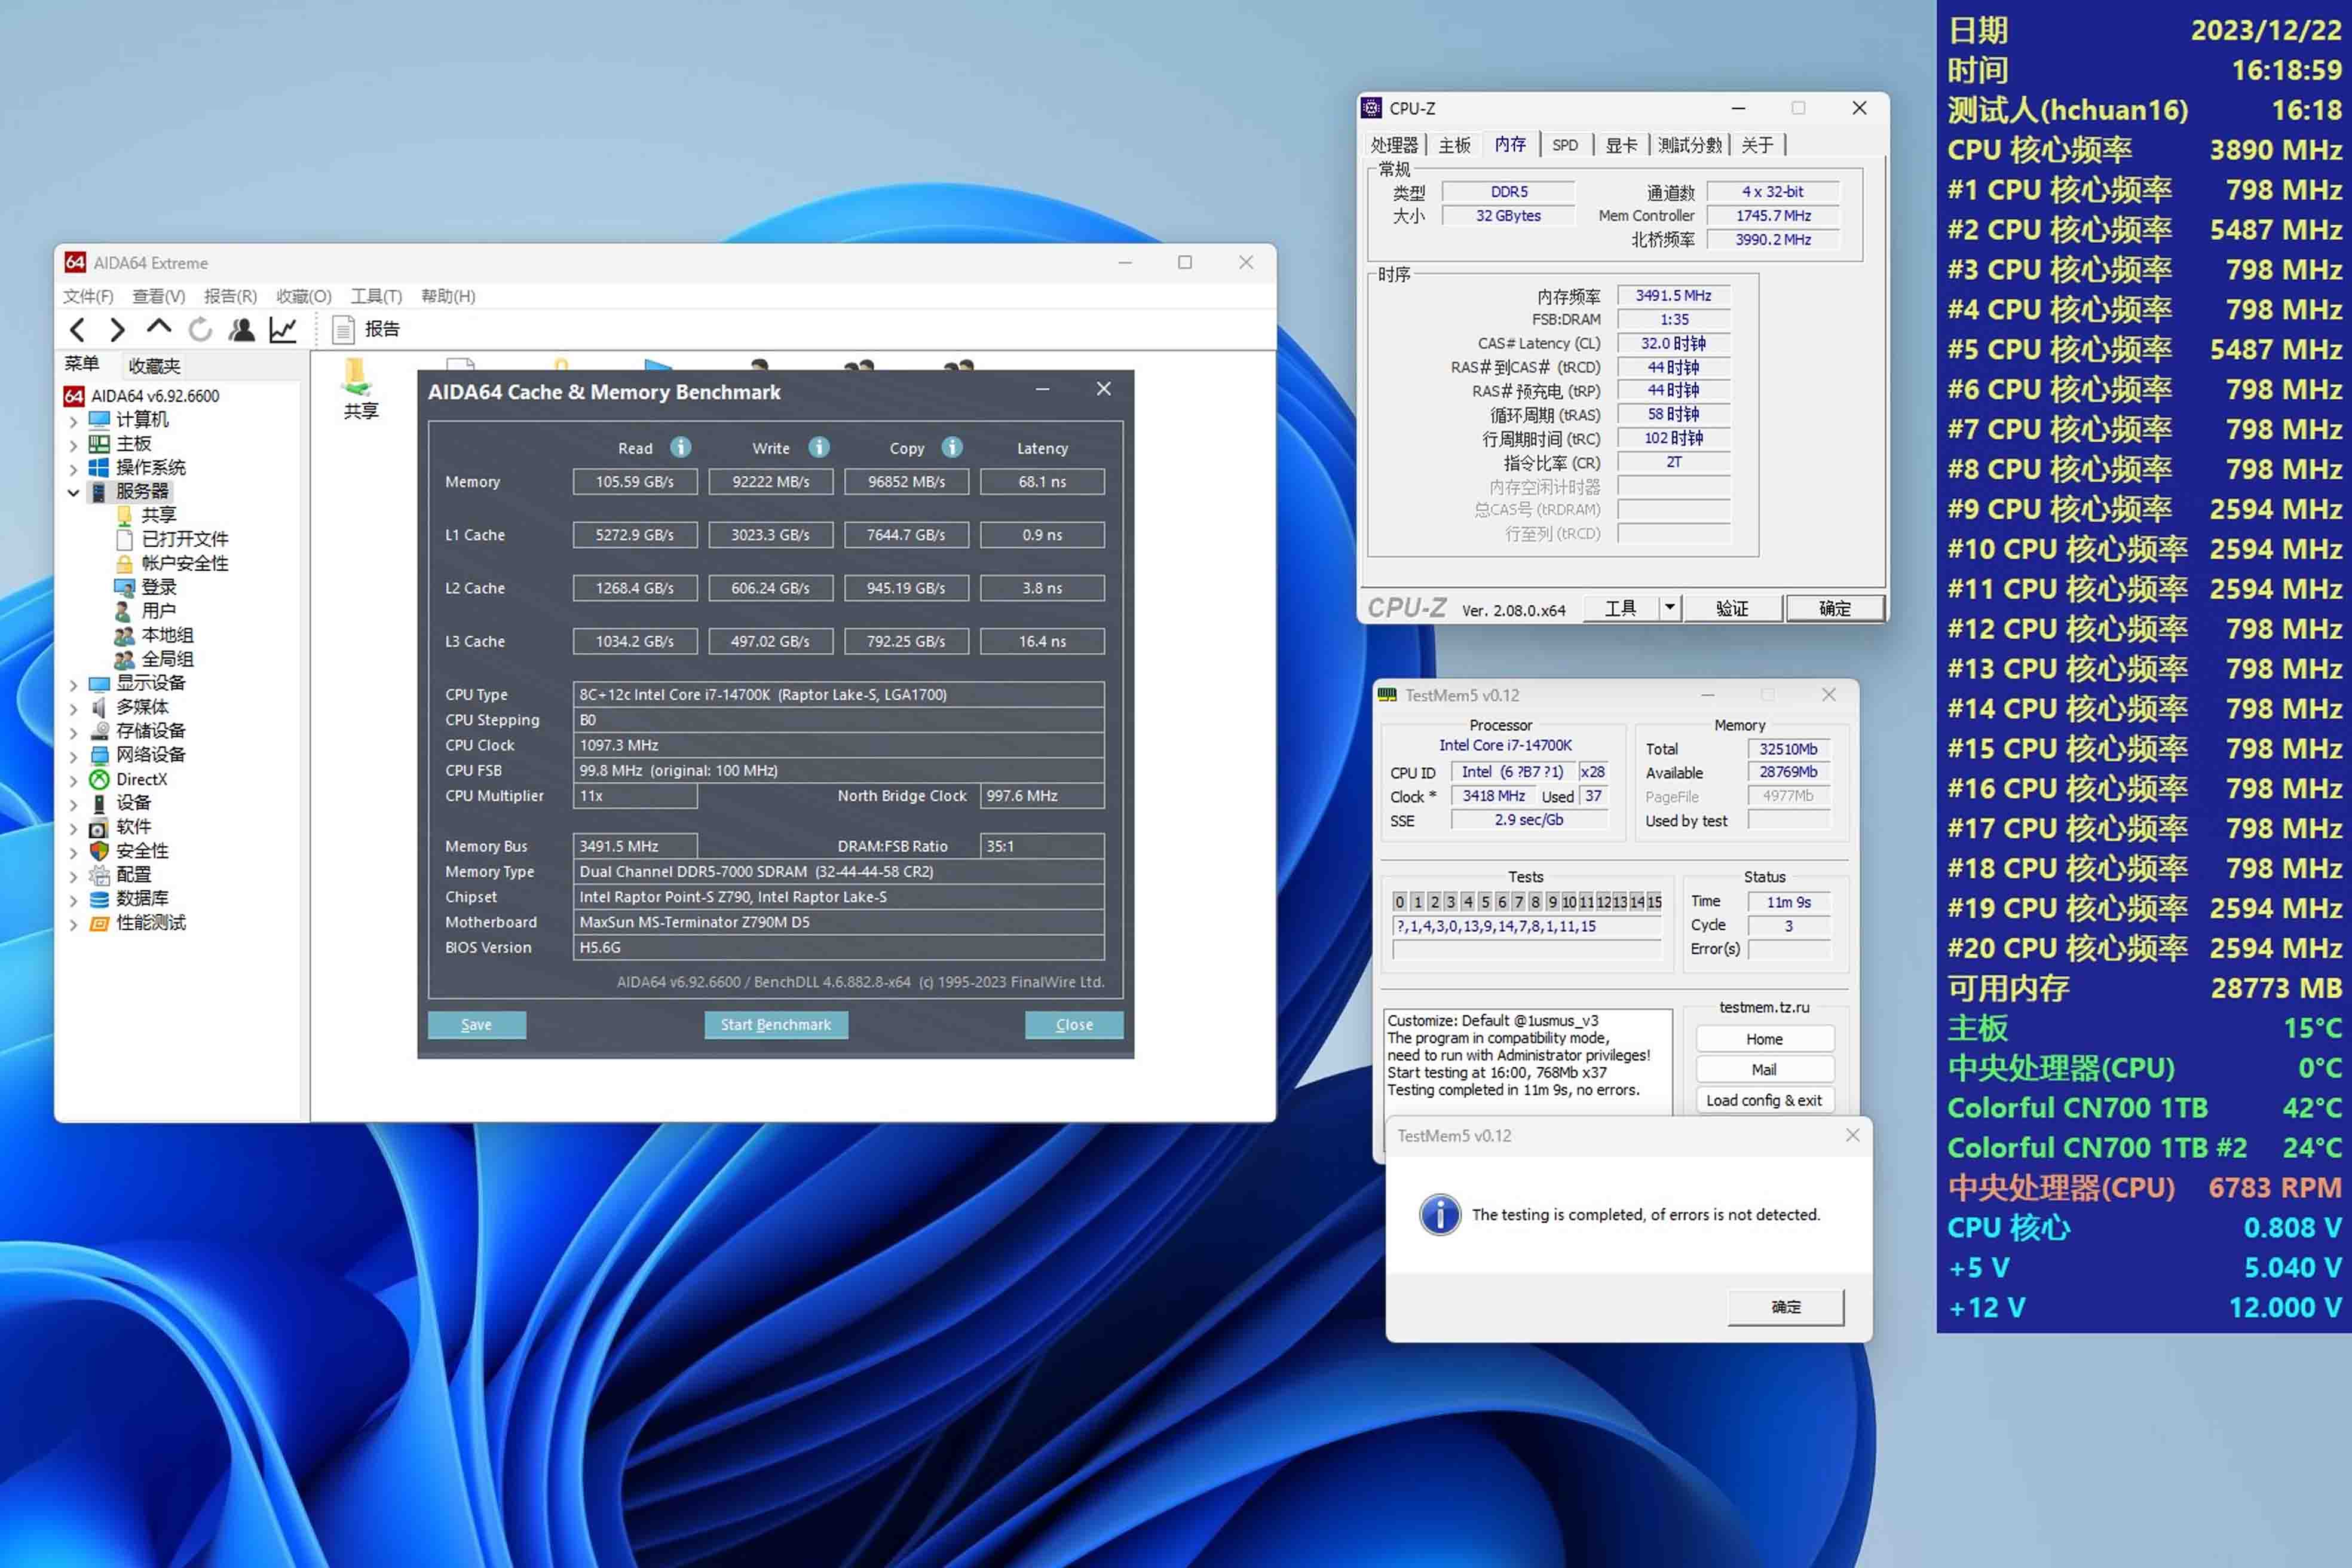
Task: Click the user icon in AIDA64 toolbar
Action: point(241,329)
